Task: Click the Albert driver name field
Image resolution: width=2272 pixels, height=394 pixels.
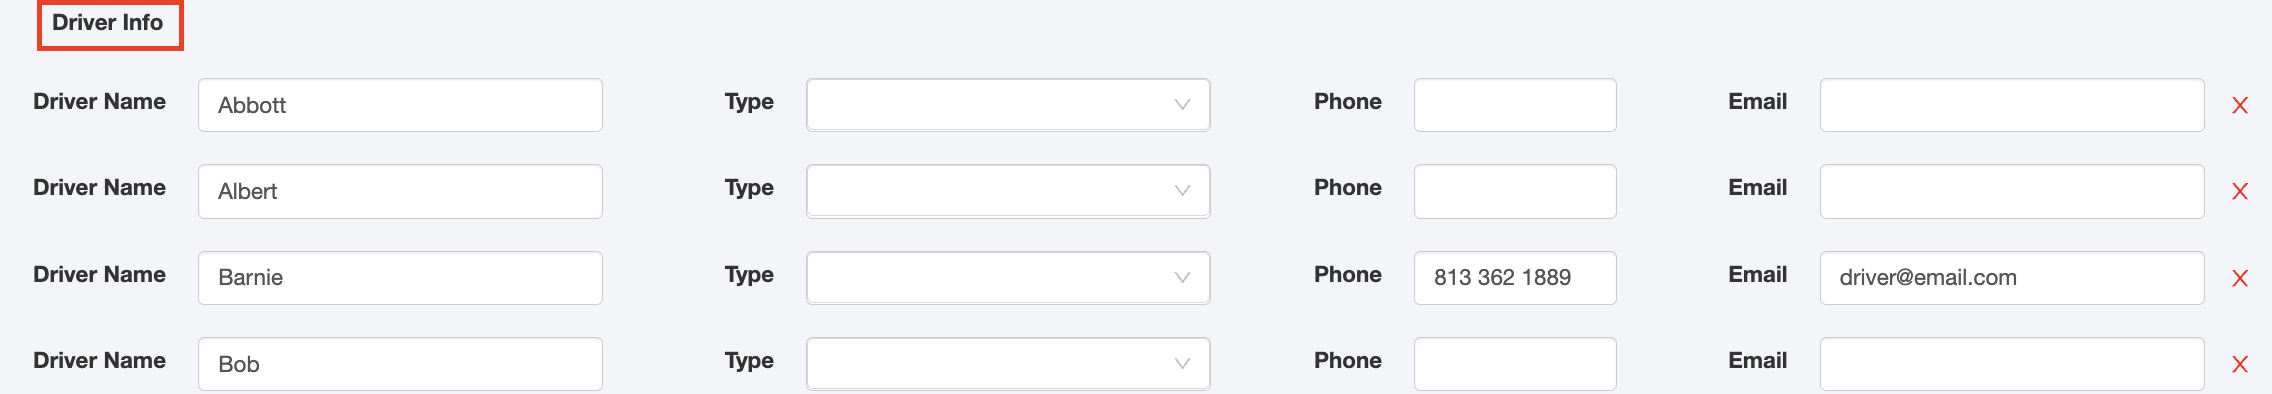Action: (400, 191)
